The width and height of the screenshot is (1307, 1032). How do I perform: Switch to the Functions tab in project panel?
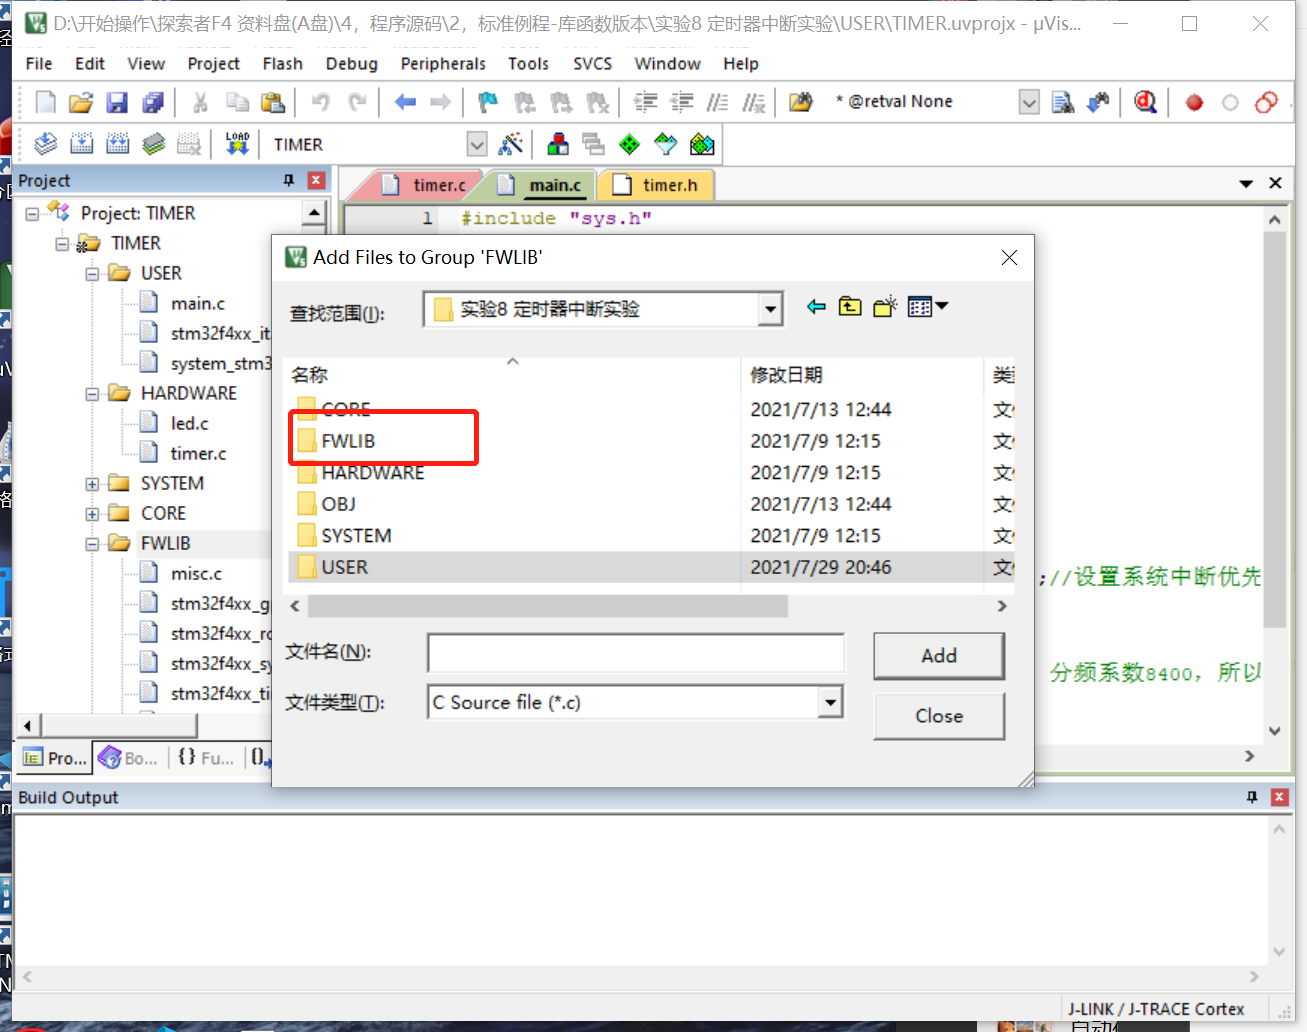(205, 758)
